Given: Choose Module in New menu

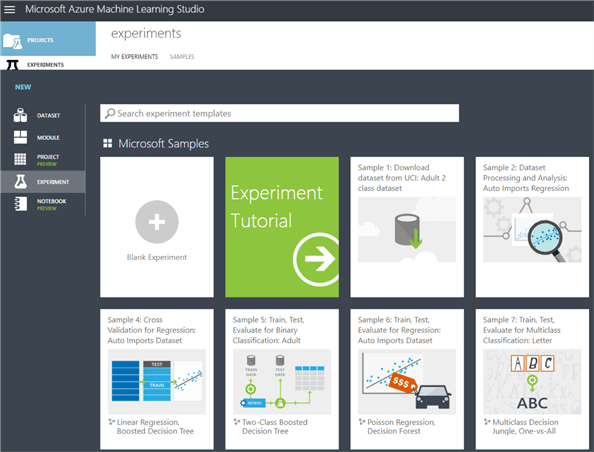Looking at the screenshot, I should point(43,138).
